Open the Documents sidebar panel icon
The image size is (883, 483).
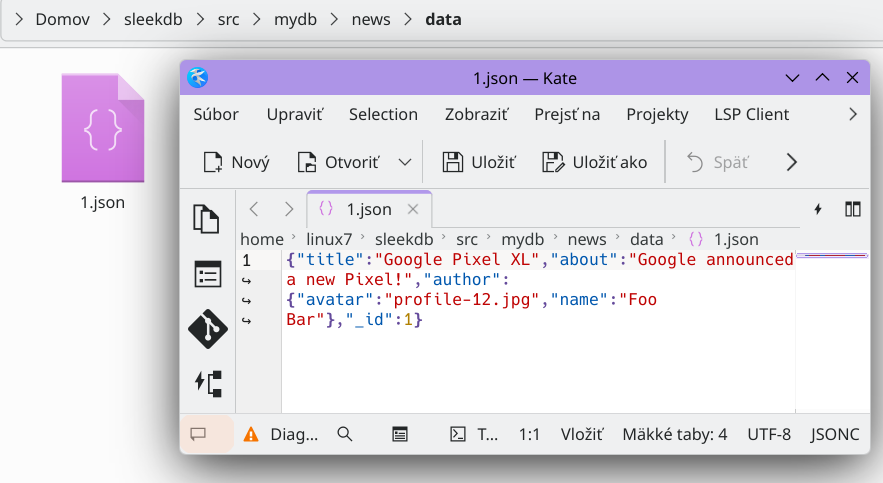coord(207,219)
